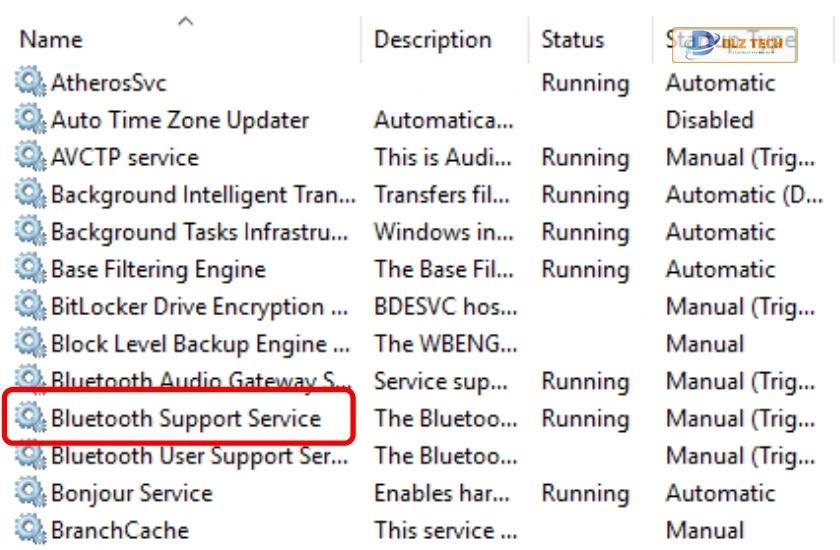Click the Auto Time Zone Updater gear icon
The image size is (840, 550).
(30, 119)
